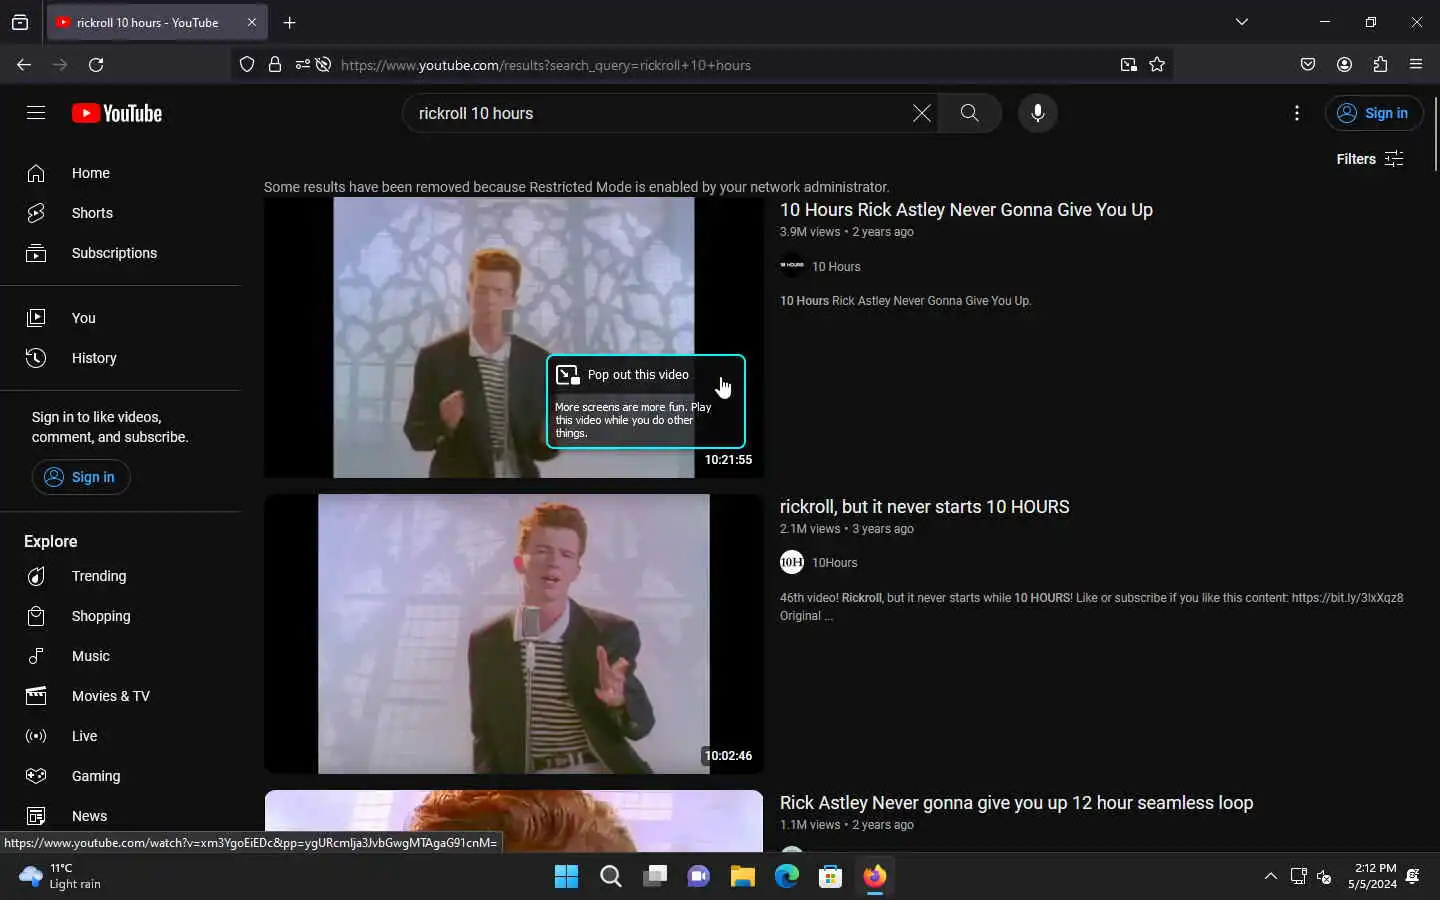Open the 10Hours channel name link

(835, 563)
